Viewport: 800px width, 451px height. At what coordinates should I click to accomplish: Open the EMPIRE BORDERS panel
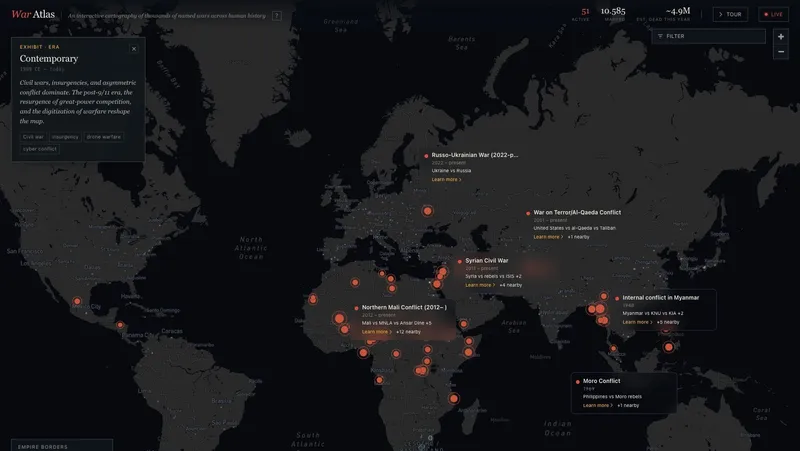62,445
